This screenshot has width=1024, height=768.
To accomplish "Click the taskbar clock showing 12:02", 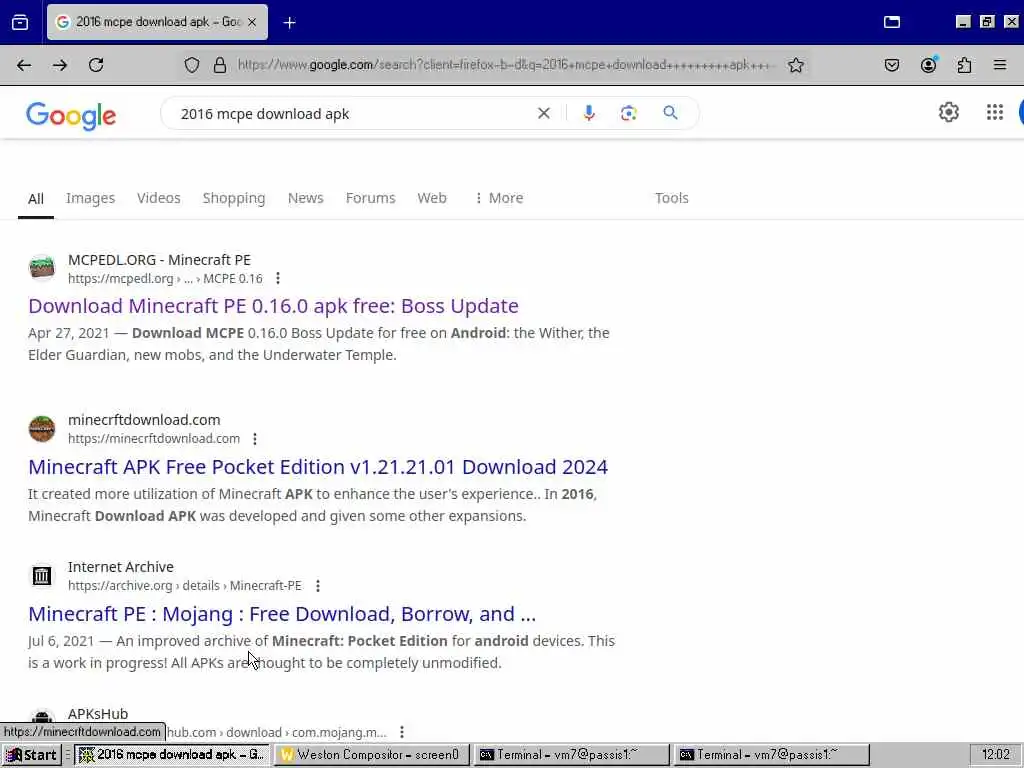I will [x=995, y=755].
